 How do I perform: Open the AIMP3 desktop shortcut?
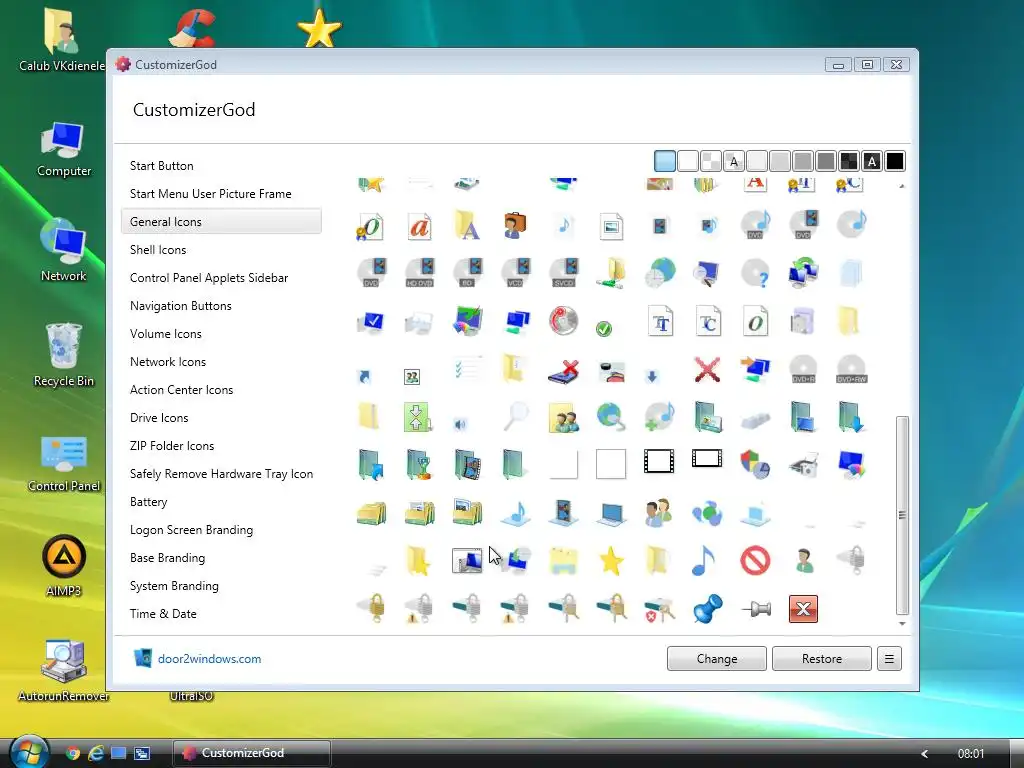(63, 566)
